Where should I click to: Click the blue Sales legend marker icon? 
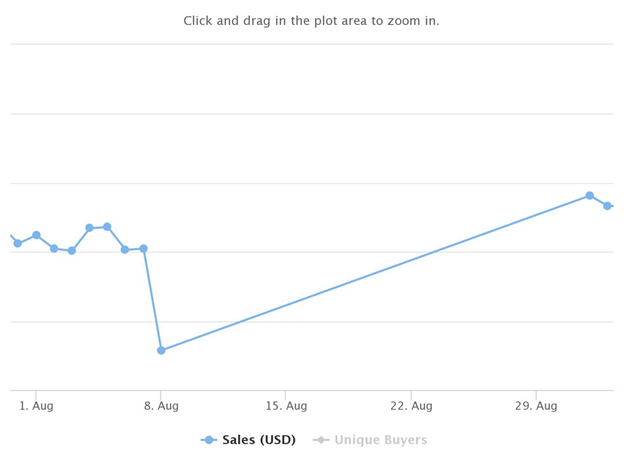point(209,440)
